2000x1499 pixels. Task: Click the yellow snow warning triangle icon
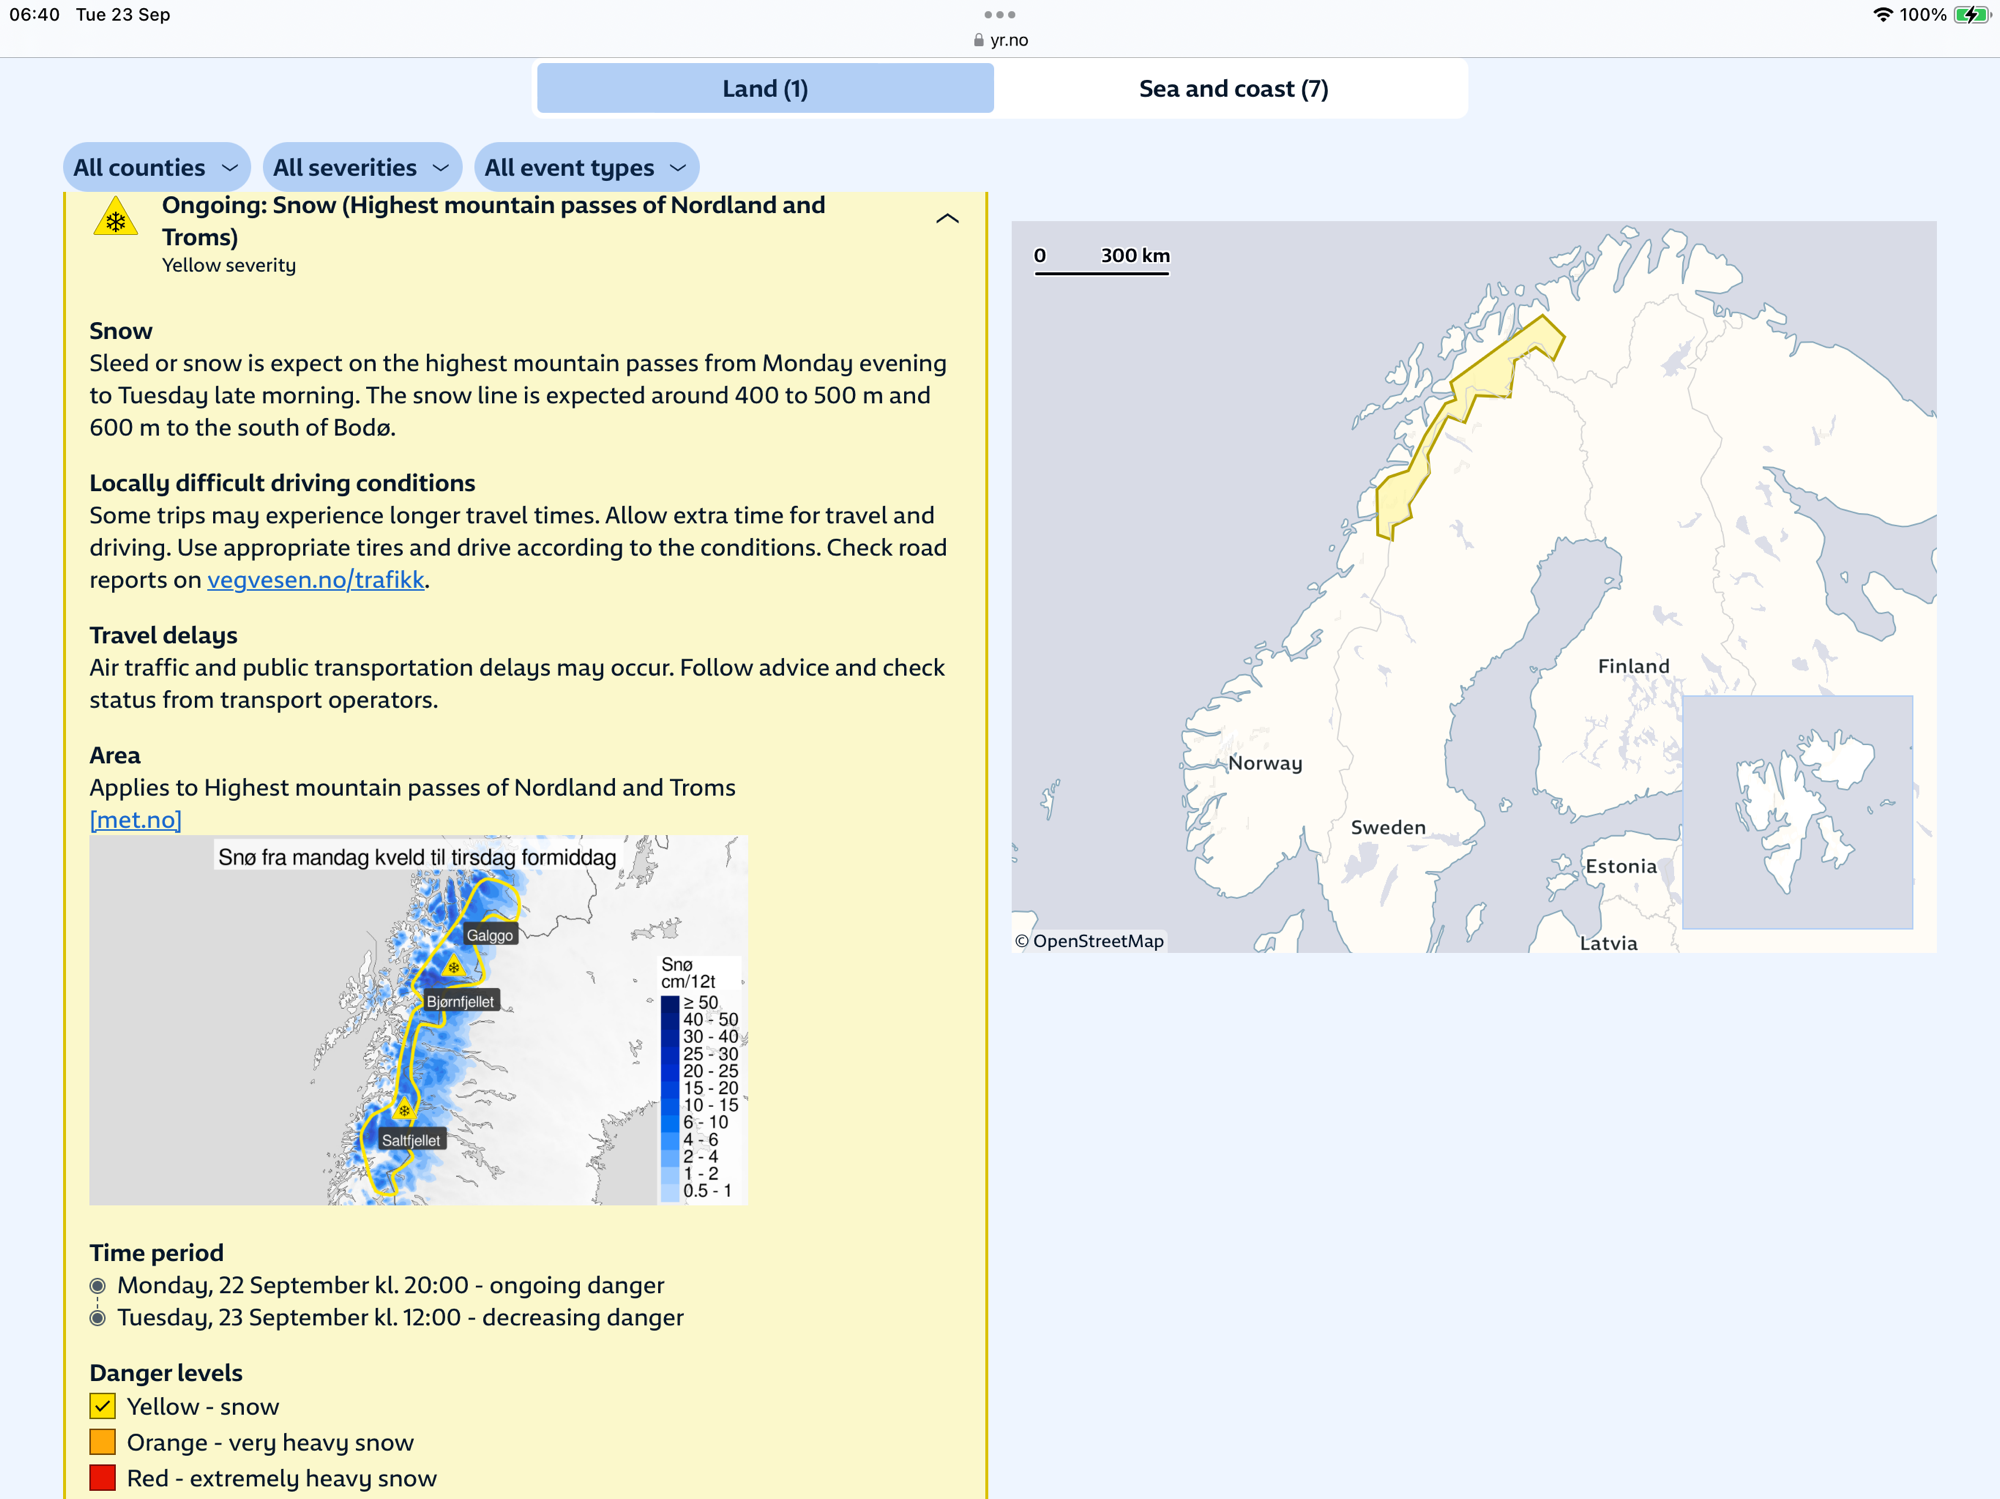(x=116, y=219)
